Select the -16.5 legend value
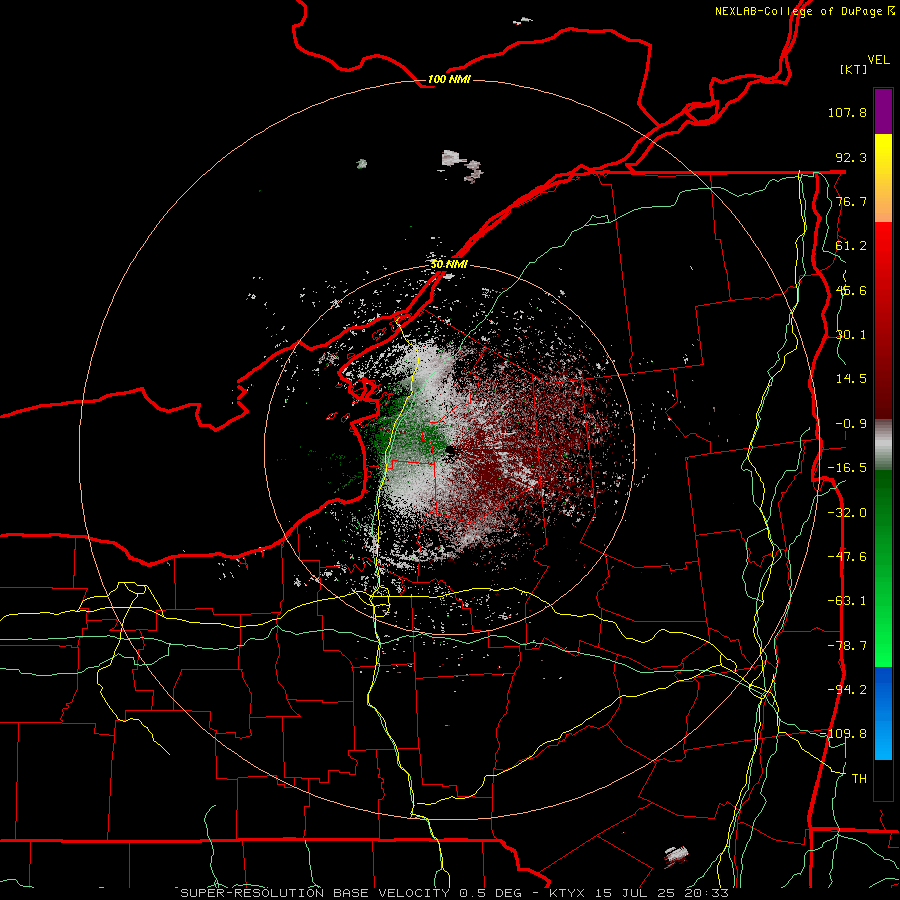Viewport: 900px width, 900px height. [x=847, y=467]
